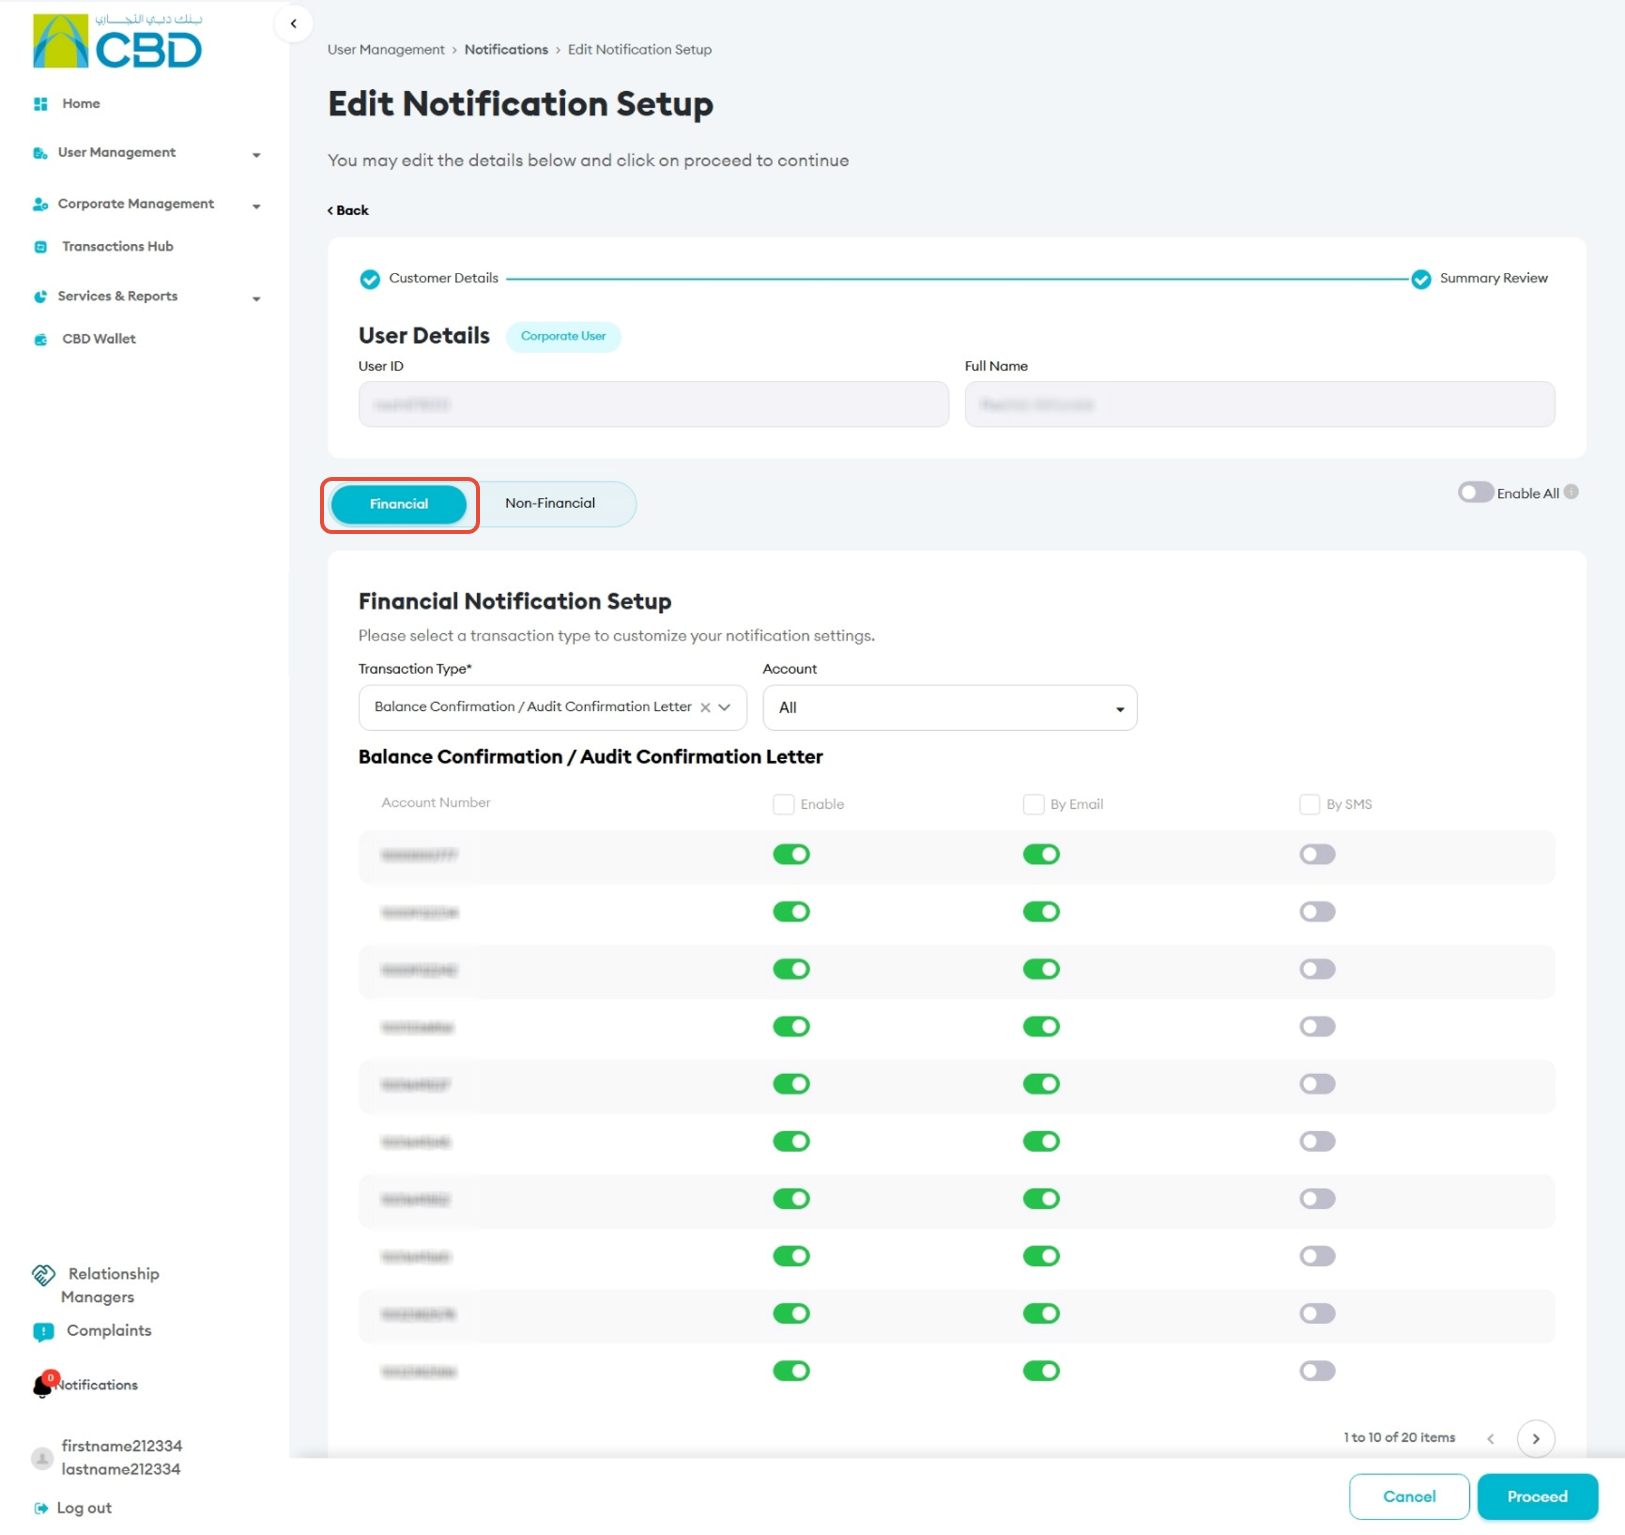Image resolution: width=1625 pixels, height=1535 pixels.
Task: Expand the Corporate Management menu arrow
Action: (x=256, y=206)
